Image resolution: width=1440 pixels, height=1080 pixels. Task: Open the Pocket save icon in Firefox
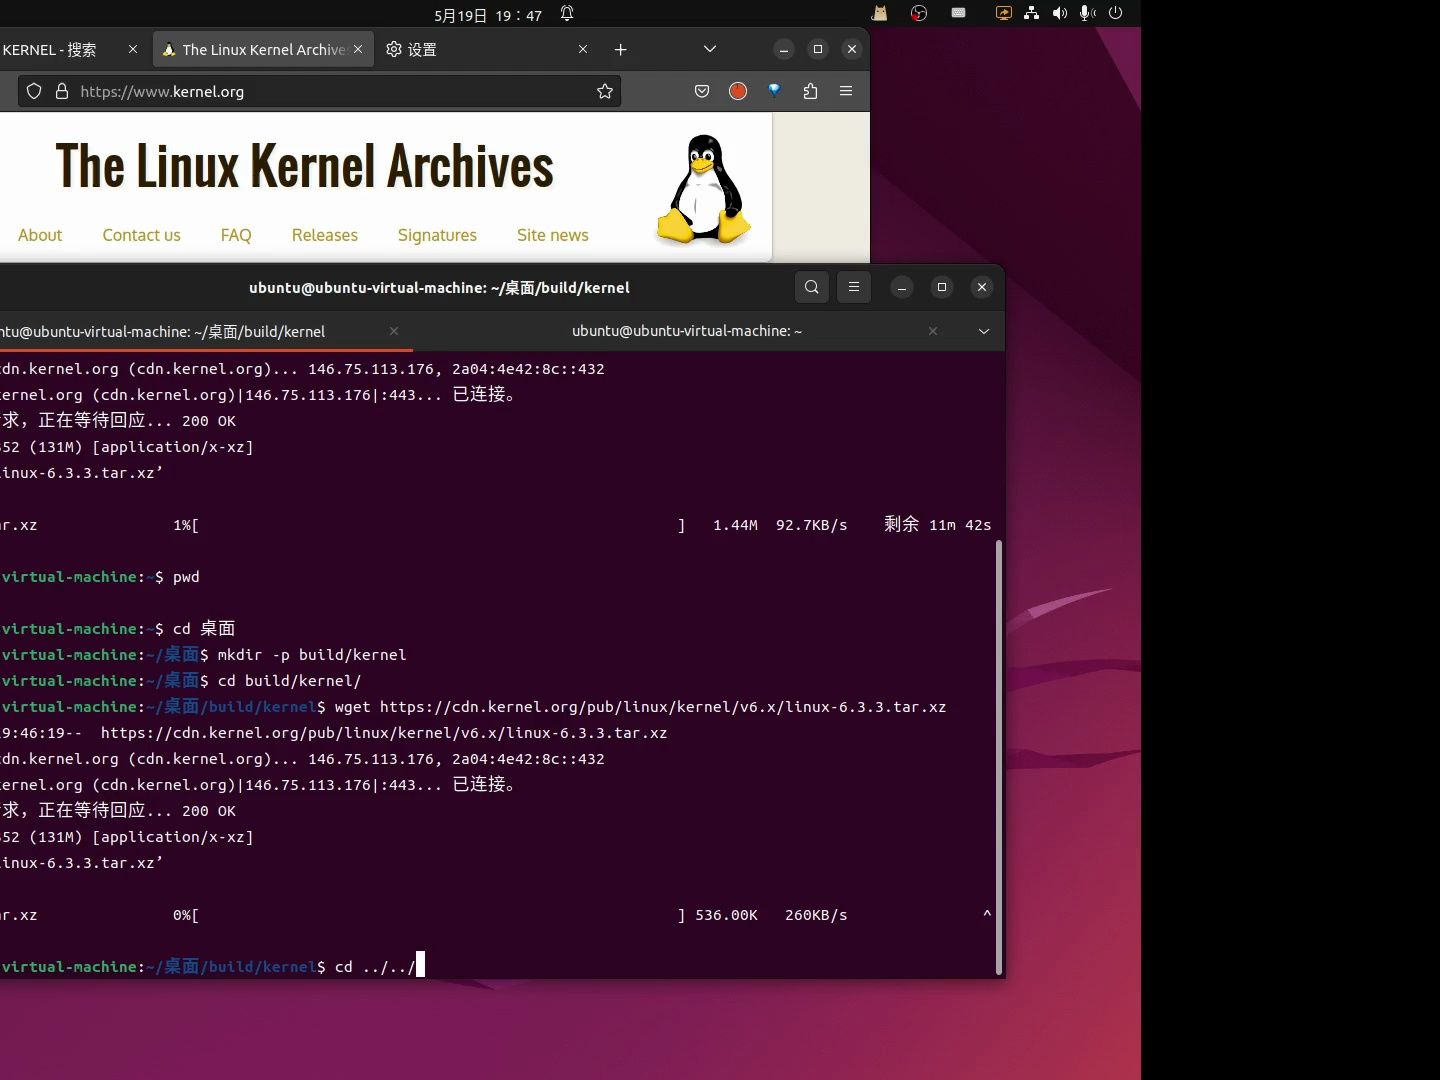[702, 91]
